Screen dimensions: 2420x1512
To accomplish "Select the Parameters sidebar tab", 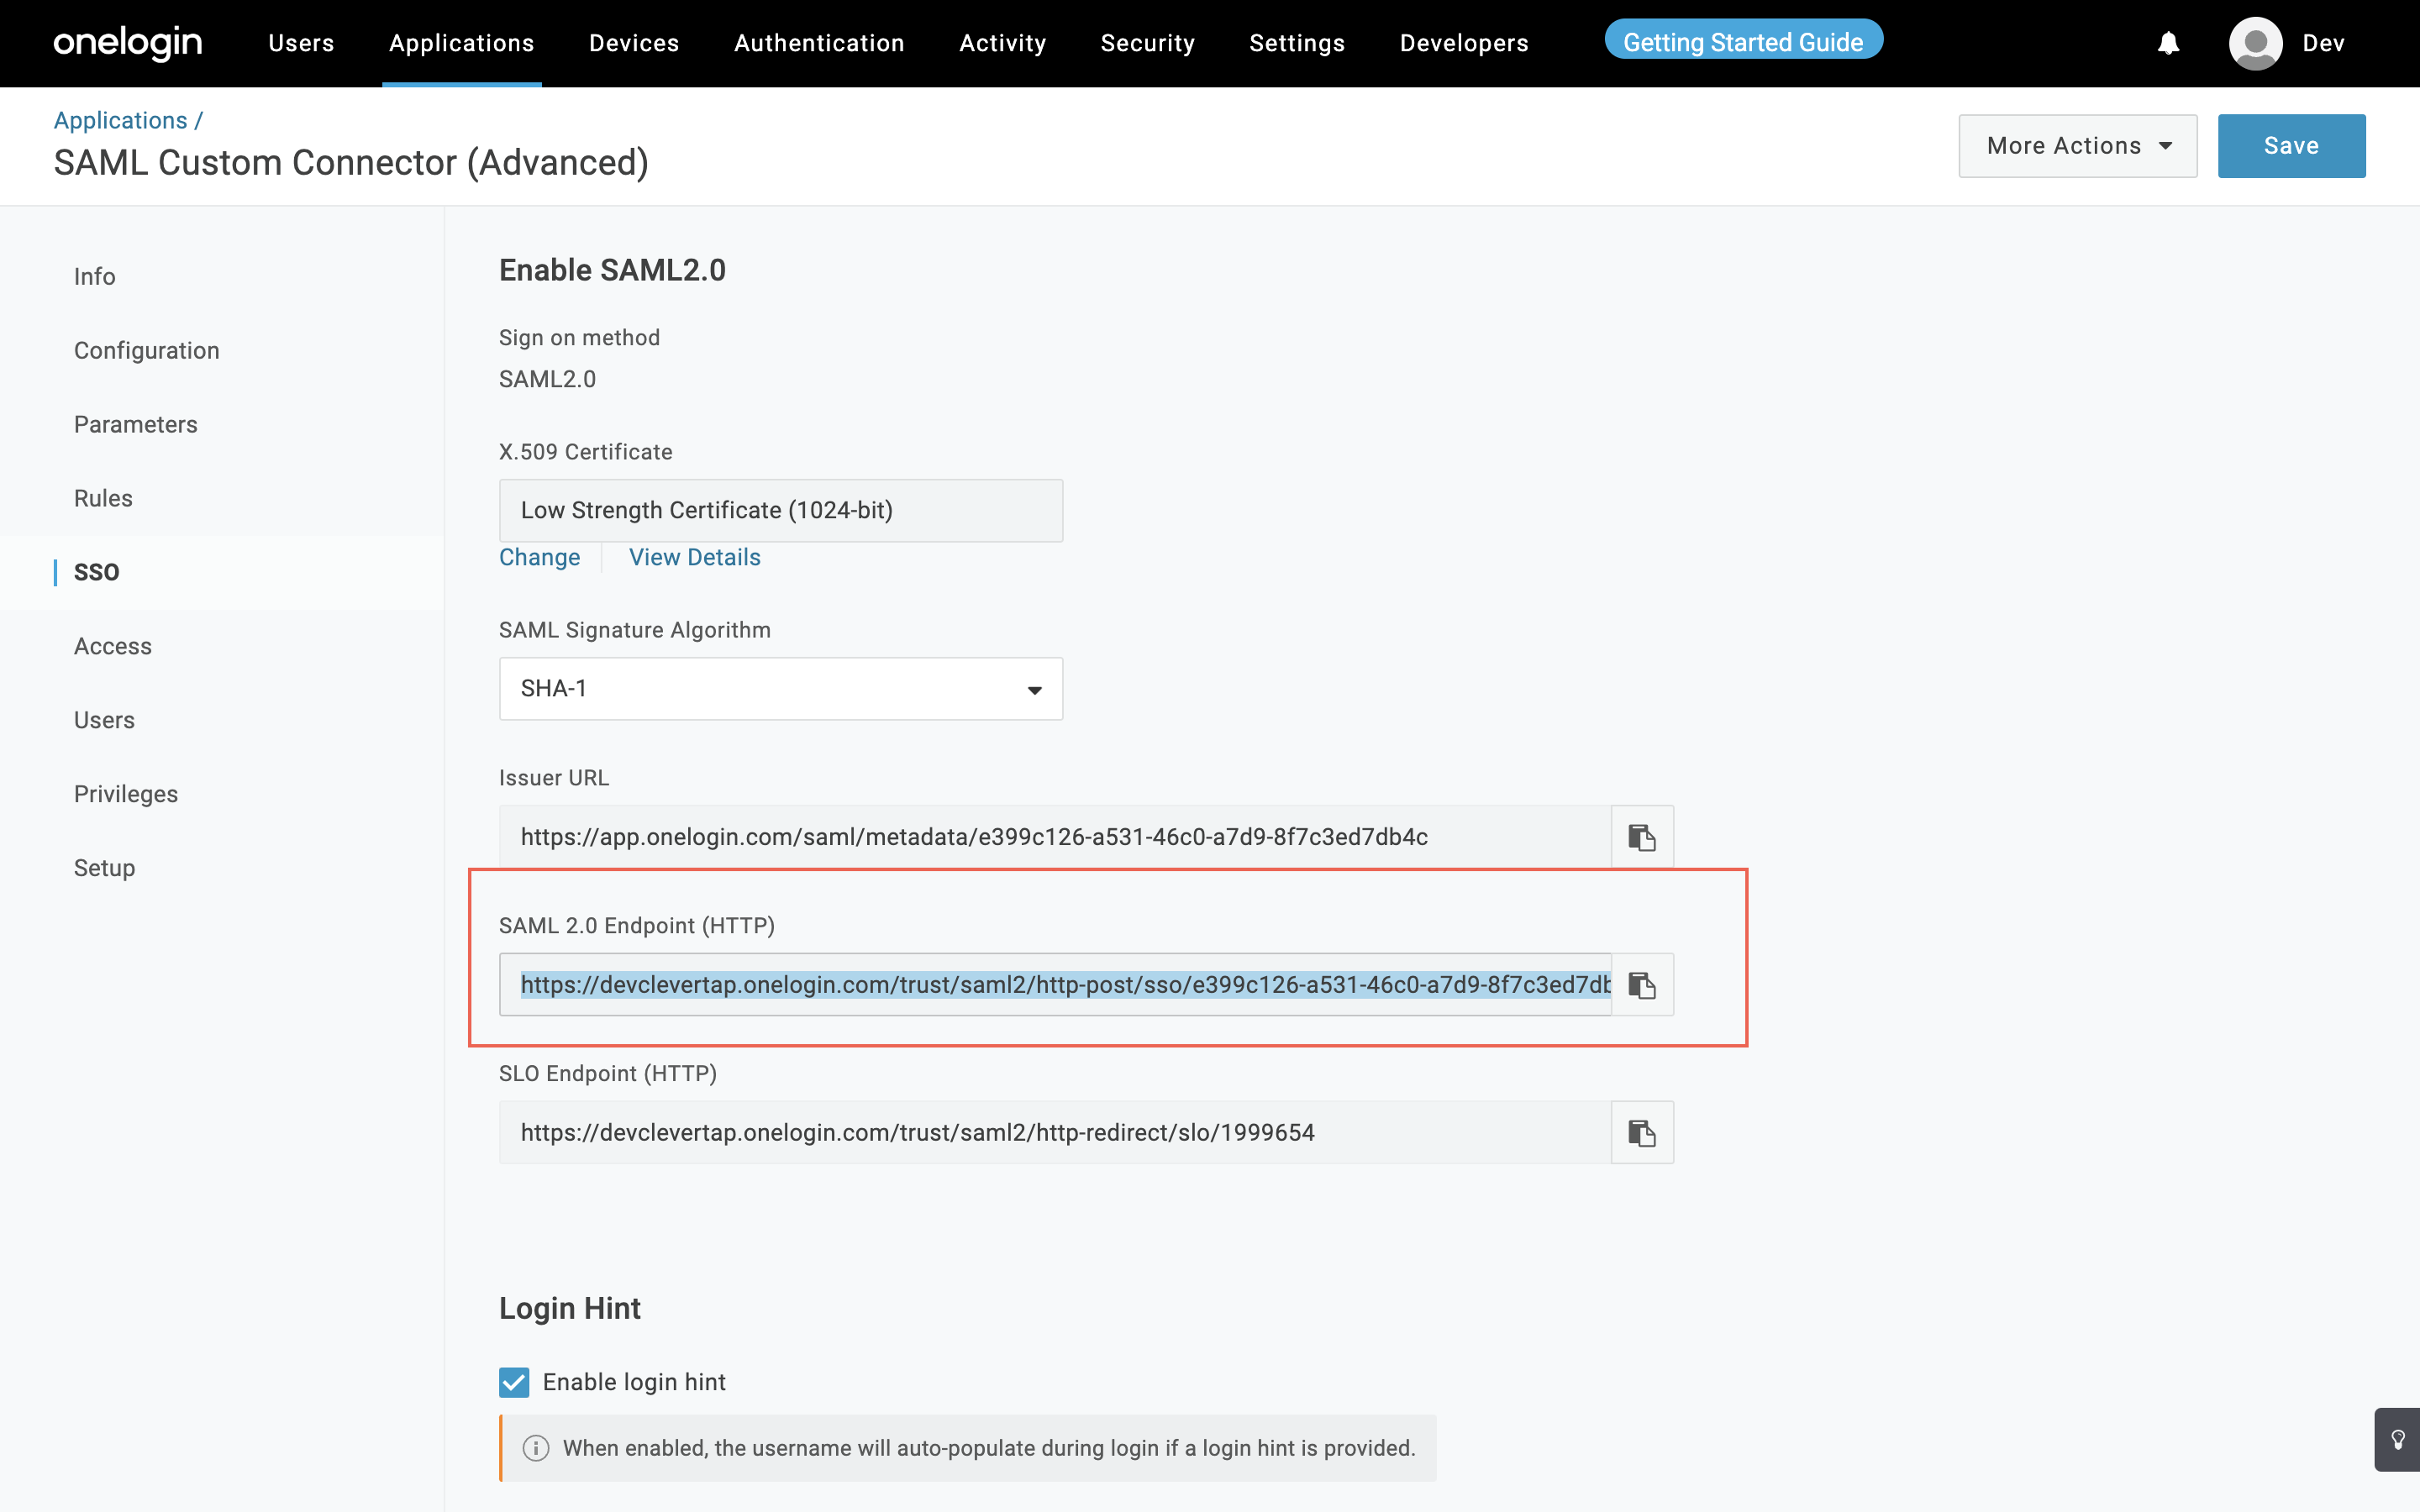I will point(135,424).
